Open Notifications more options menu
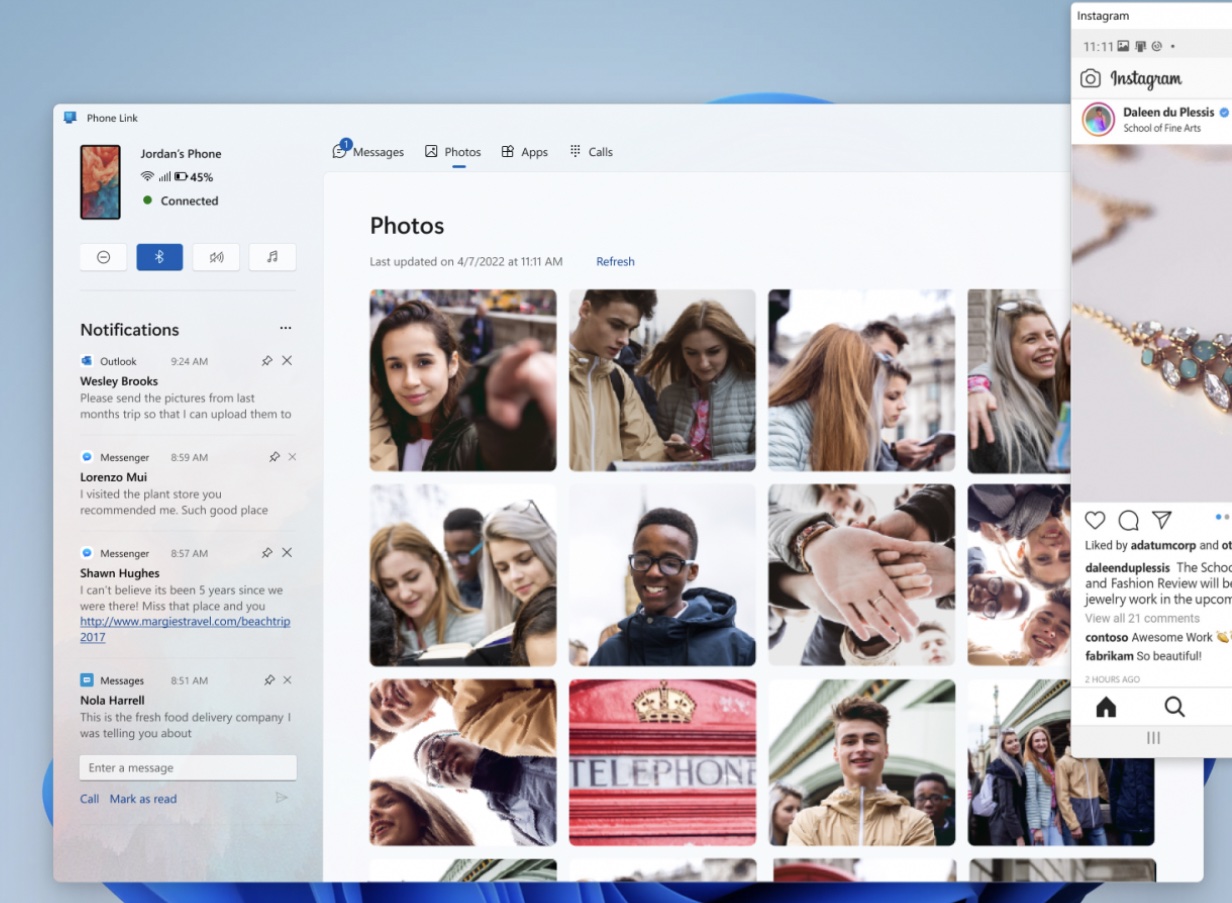The image size is (1232, 903). click(x=286, y=328)
